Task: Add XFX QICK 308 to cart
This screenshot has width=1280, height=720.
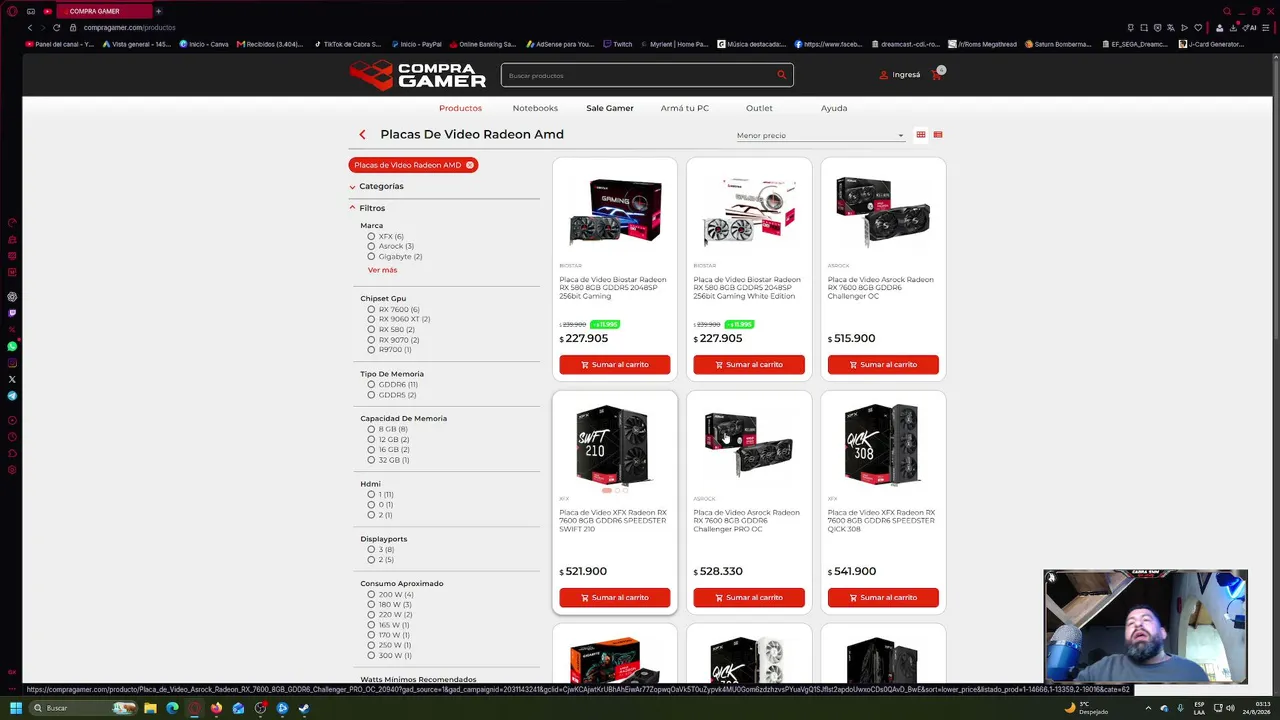Action: click(883, 598)
